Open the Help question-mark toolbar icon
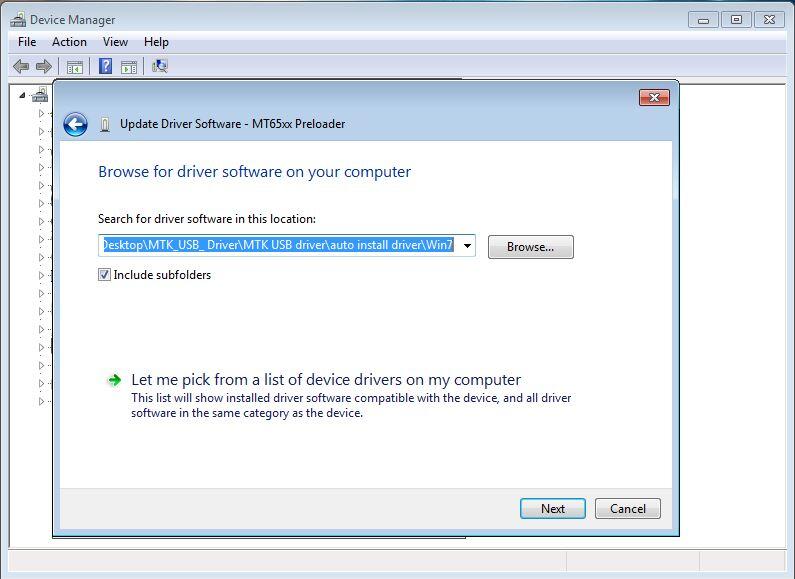 tap(105, 66)
